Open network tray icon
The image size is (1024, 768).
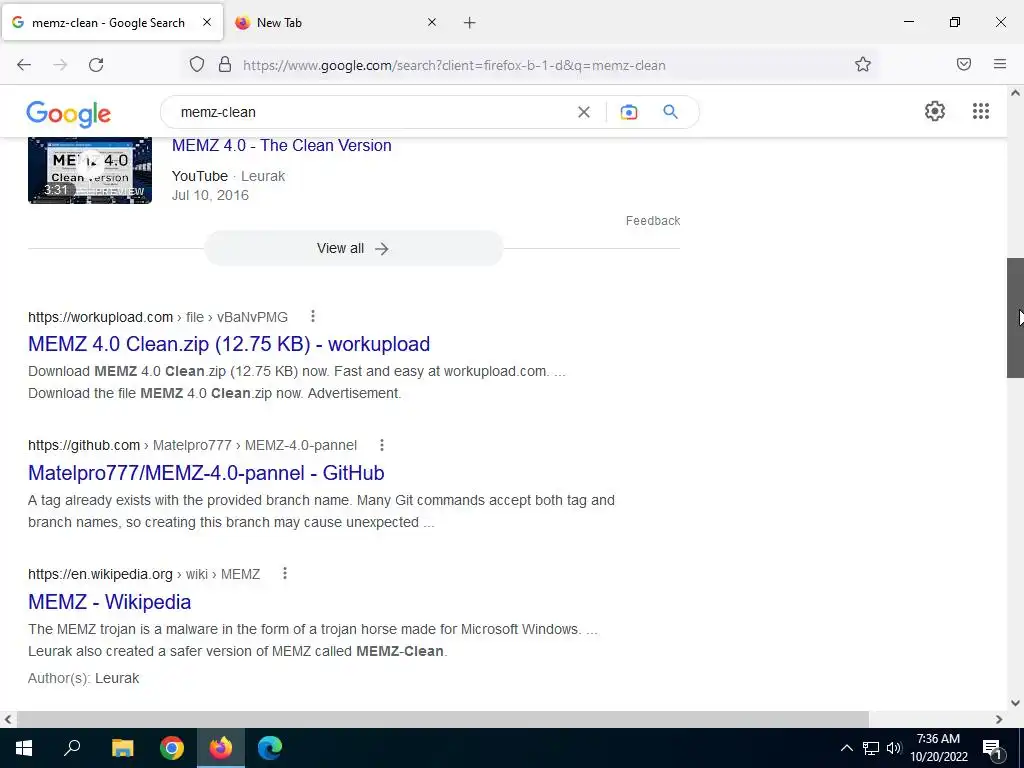click(871, 748)
